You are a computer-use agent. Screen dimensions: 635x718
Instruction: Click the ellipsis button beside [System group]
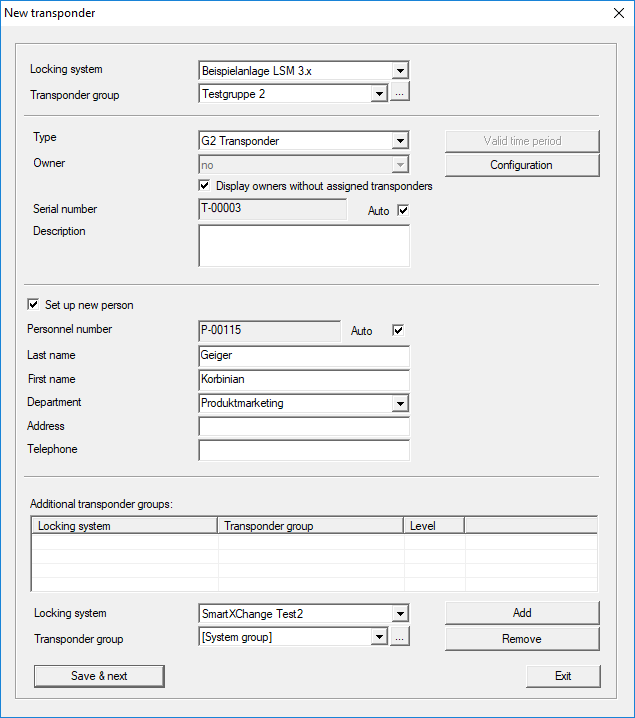(400, 637)
